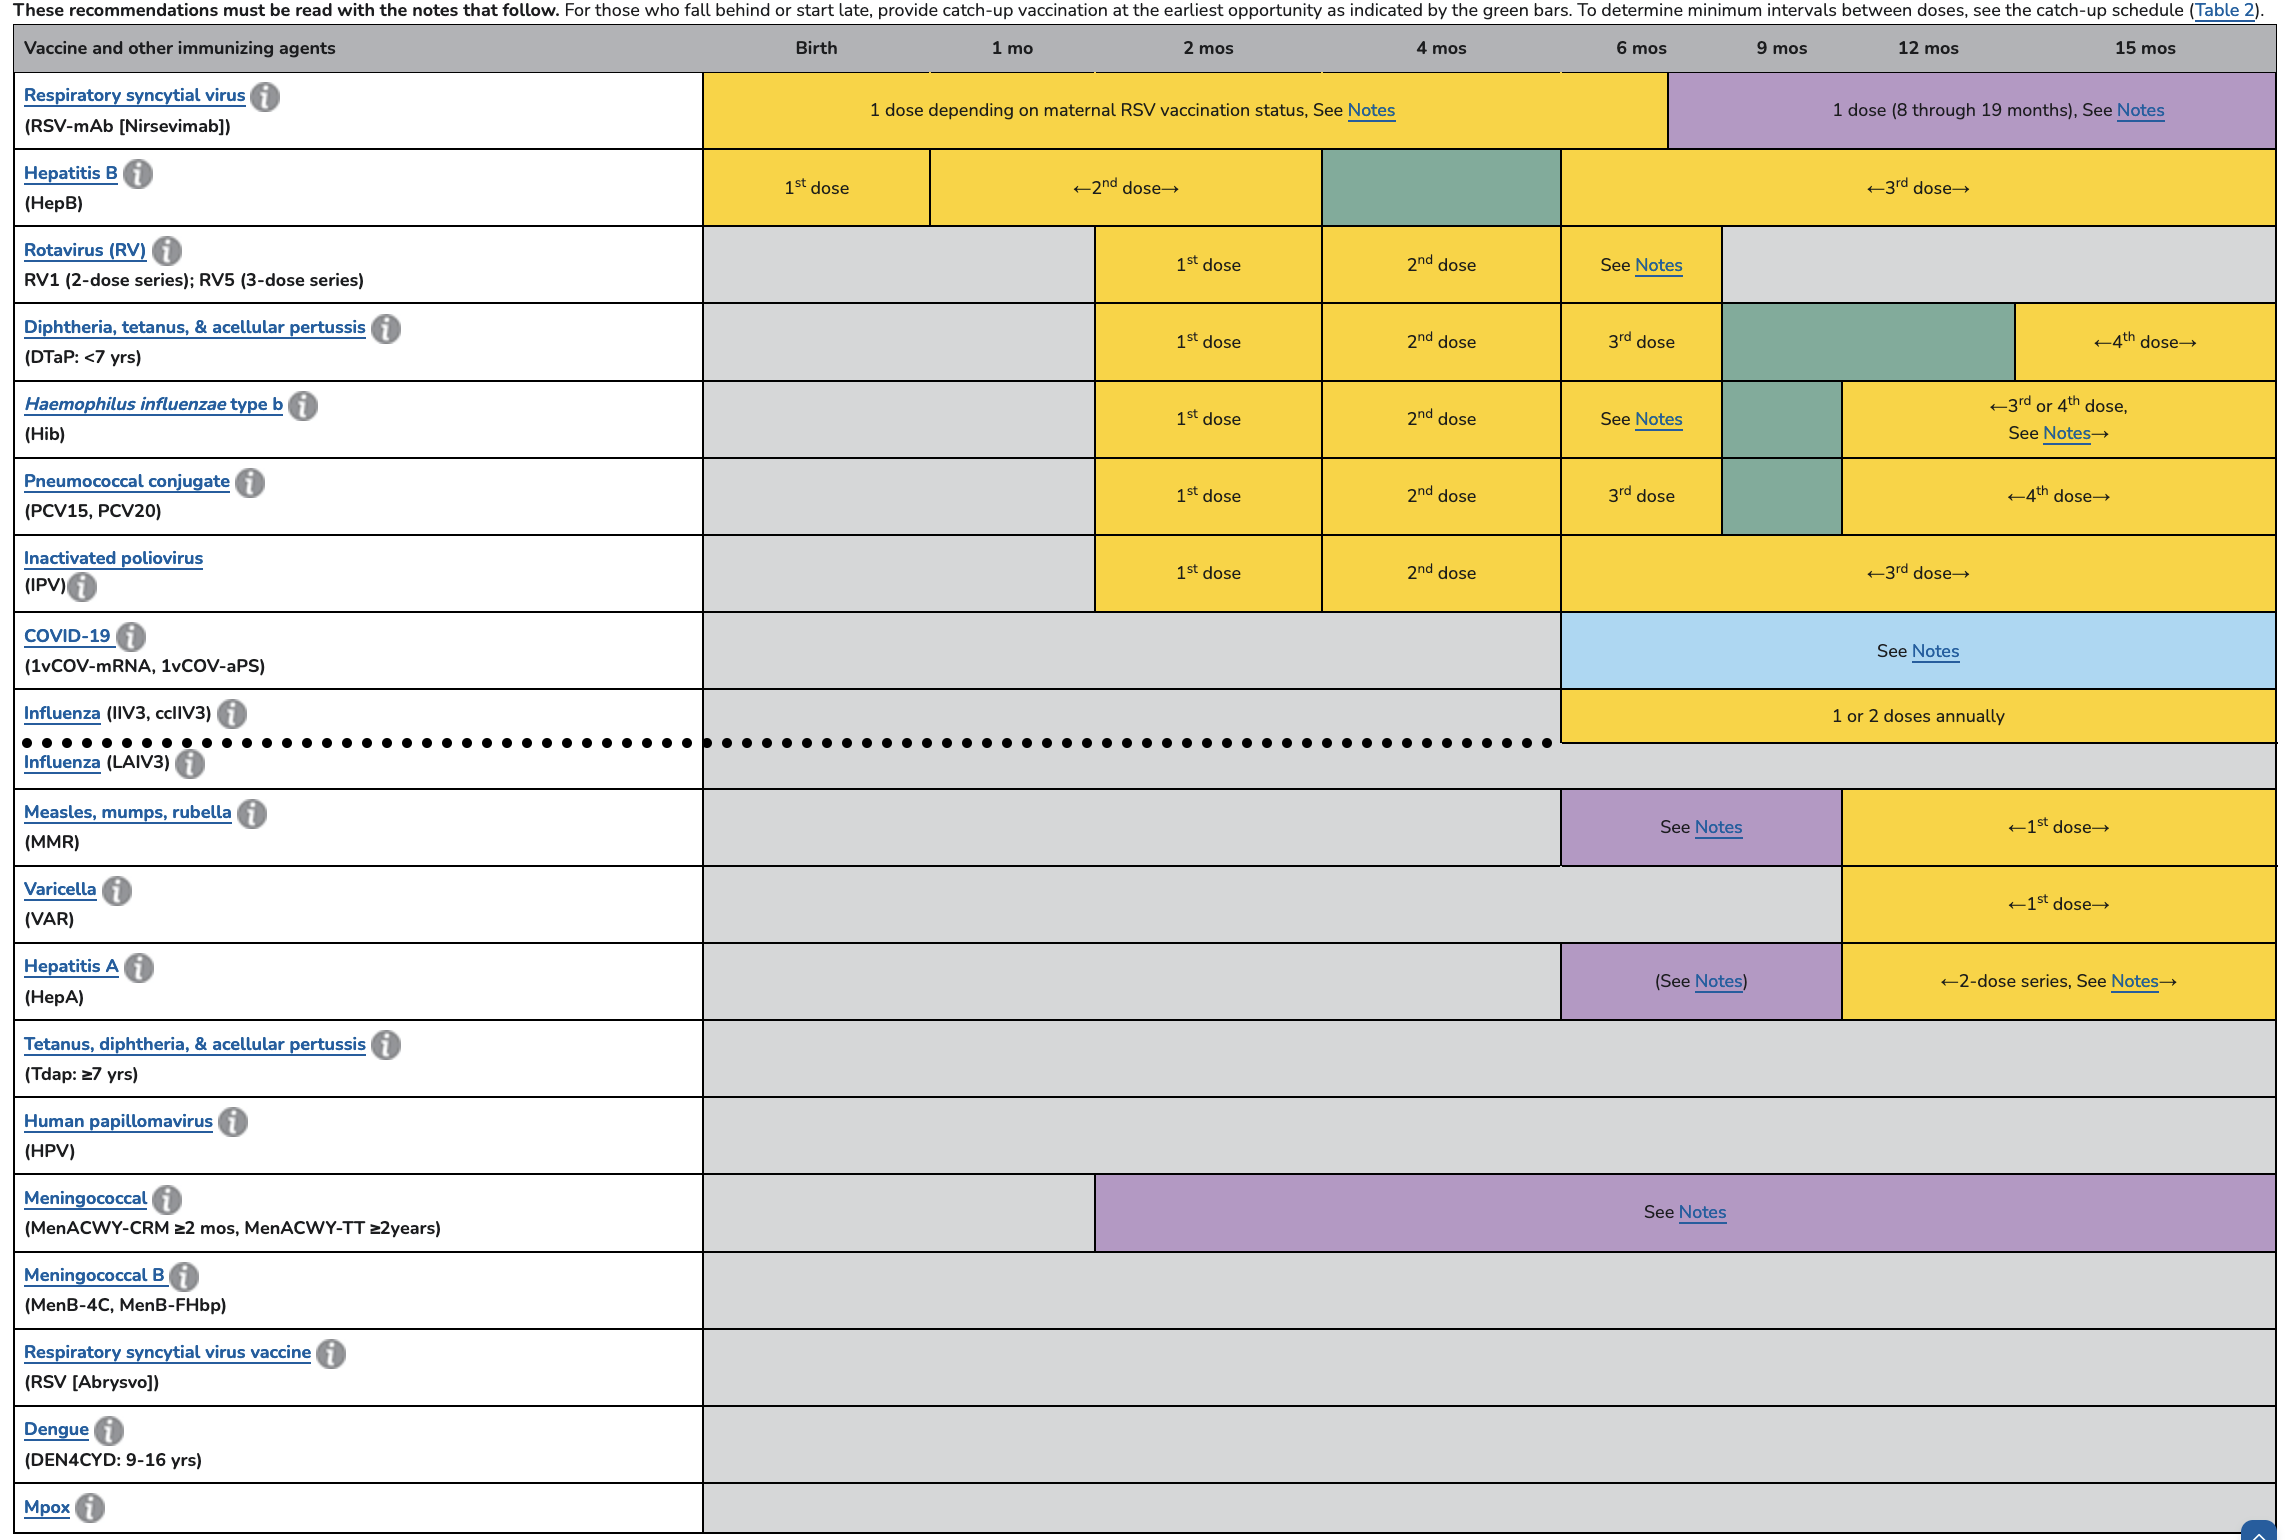
Task: Click info icon next to Influenza (LAIV3)
Action: [x=190, y=764]
